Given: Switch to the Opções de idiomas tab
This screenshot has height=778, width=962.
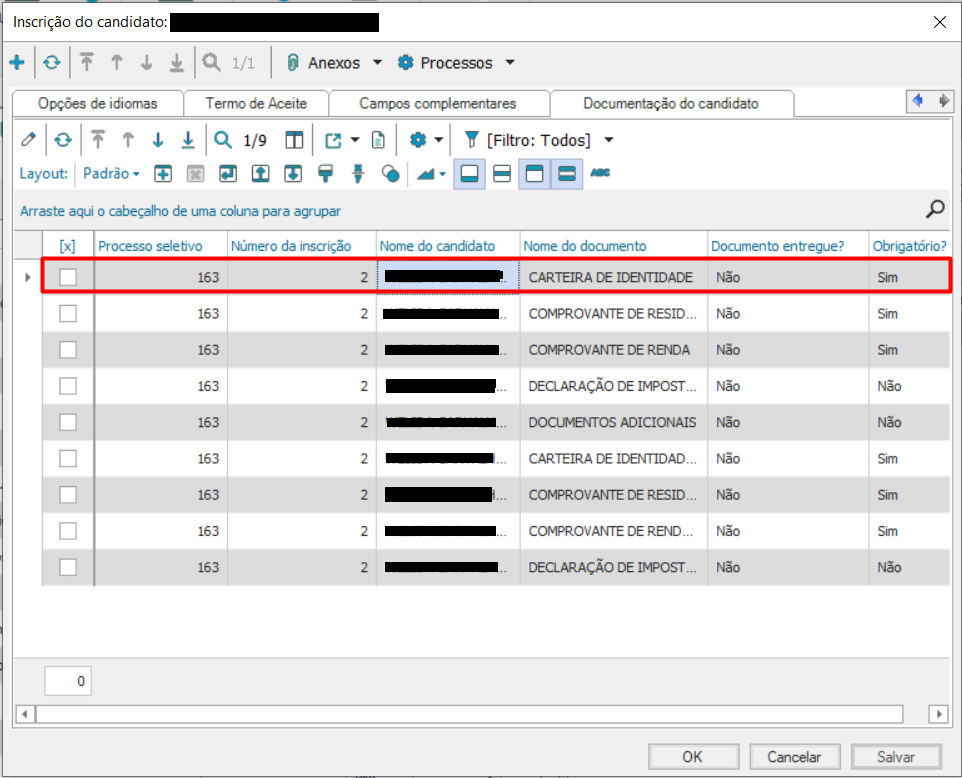Looking at the screenshot, I should 98,103.
